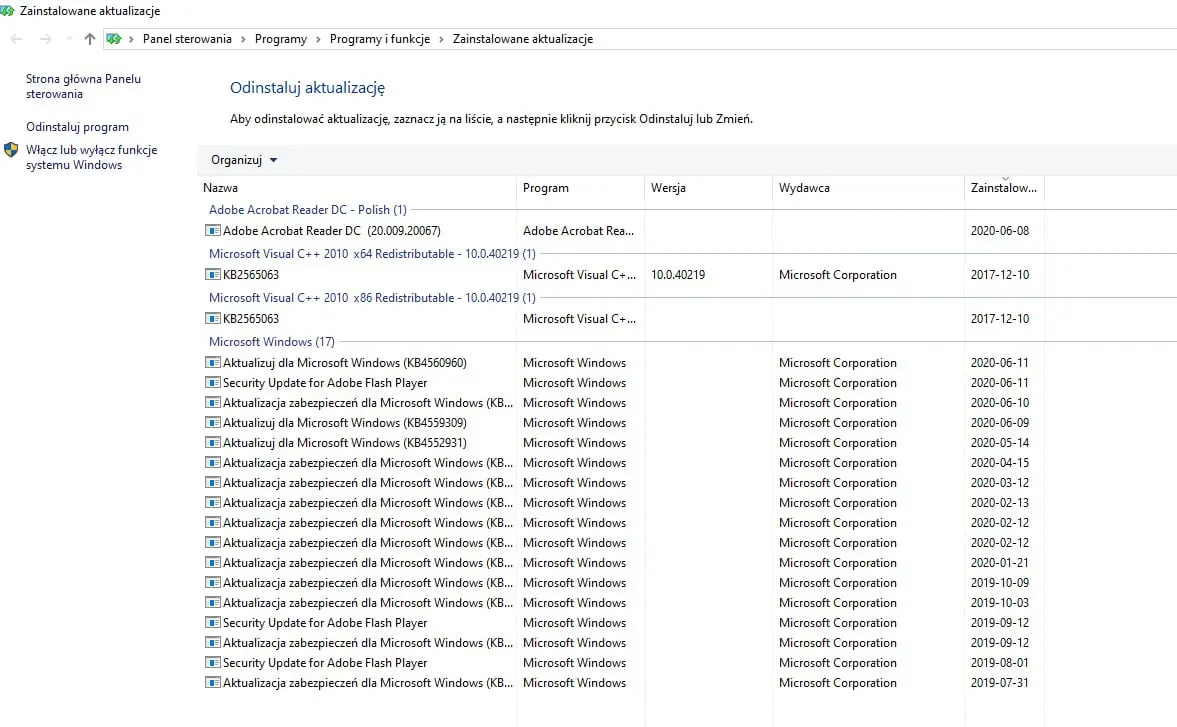The image size is (1177, 727).
Task: Click the 2020-06-08 install date cell
Action: 999,230
